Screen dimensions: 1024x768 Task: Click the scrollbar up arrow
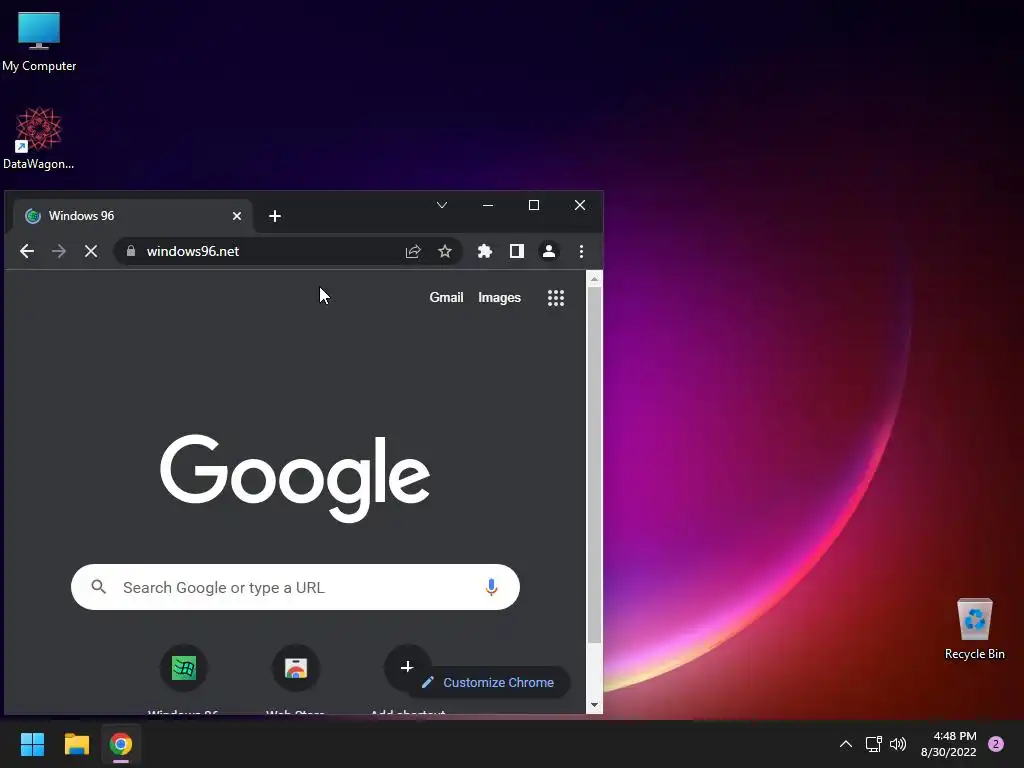click(x=594, y=279)
